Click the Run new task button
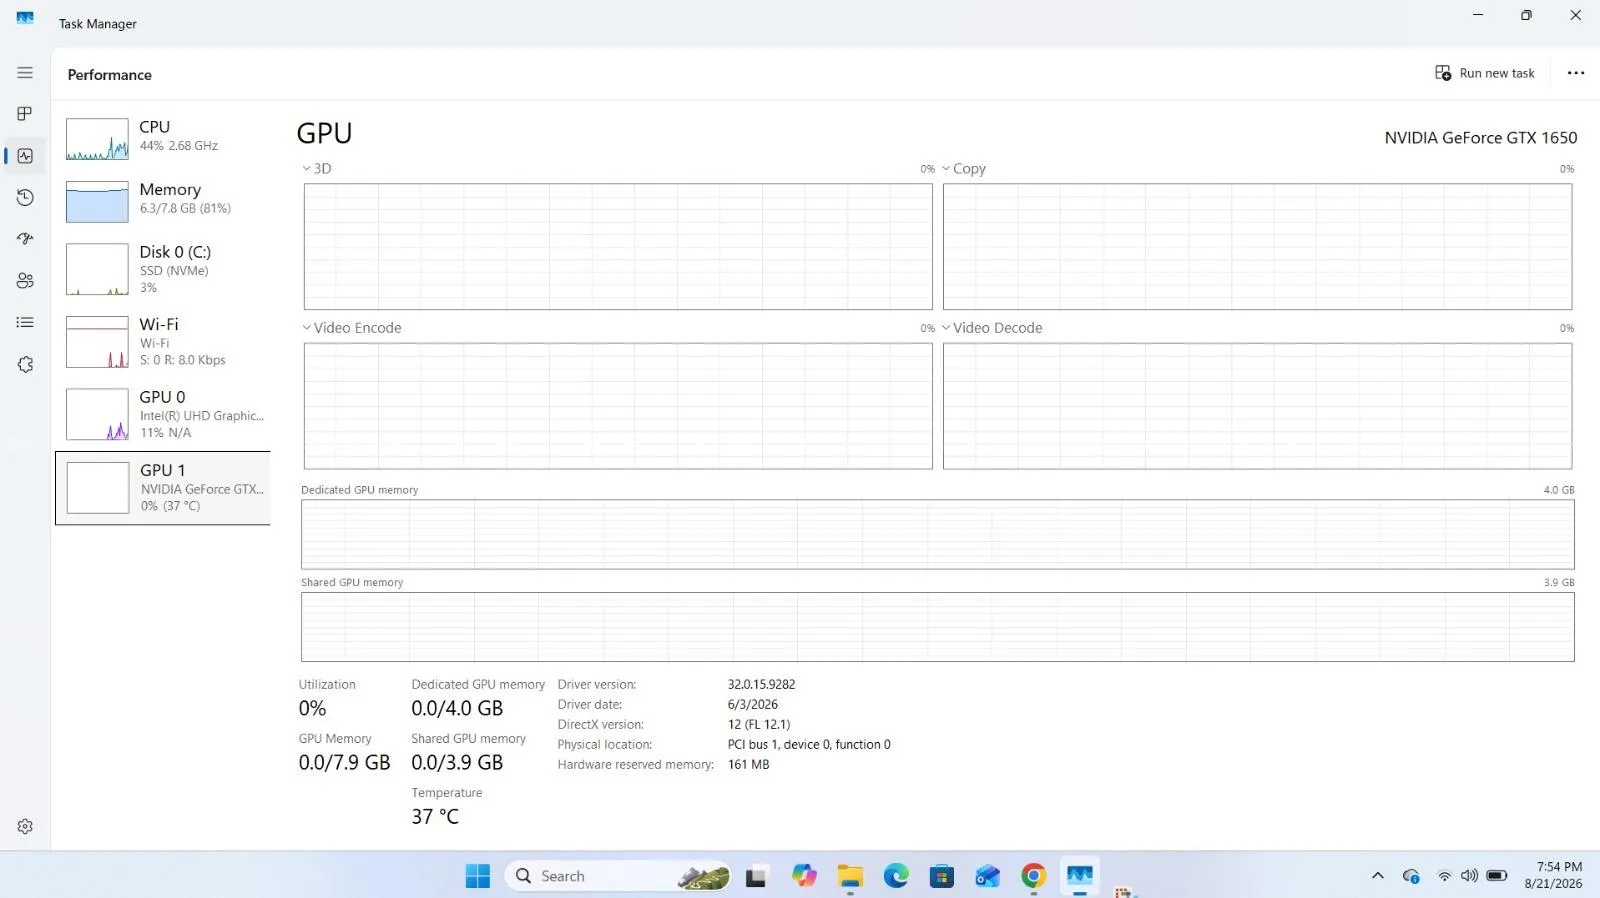The height and width of the screenshot is (898, 1600). [x=1485, y=73]
